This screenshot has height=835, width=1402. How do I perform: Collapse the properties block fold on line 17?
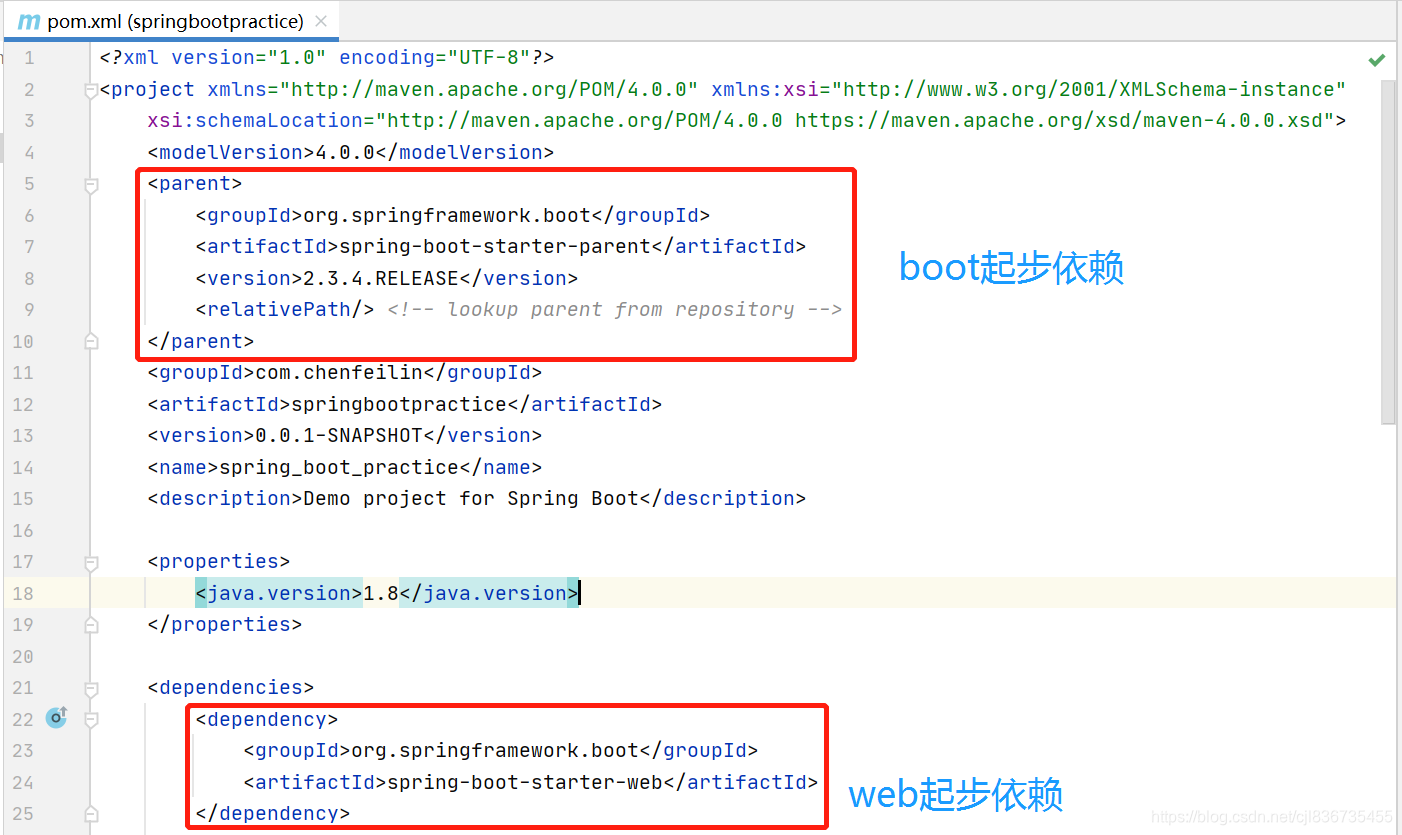91,563
